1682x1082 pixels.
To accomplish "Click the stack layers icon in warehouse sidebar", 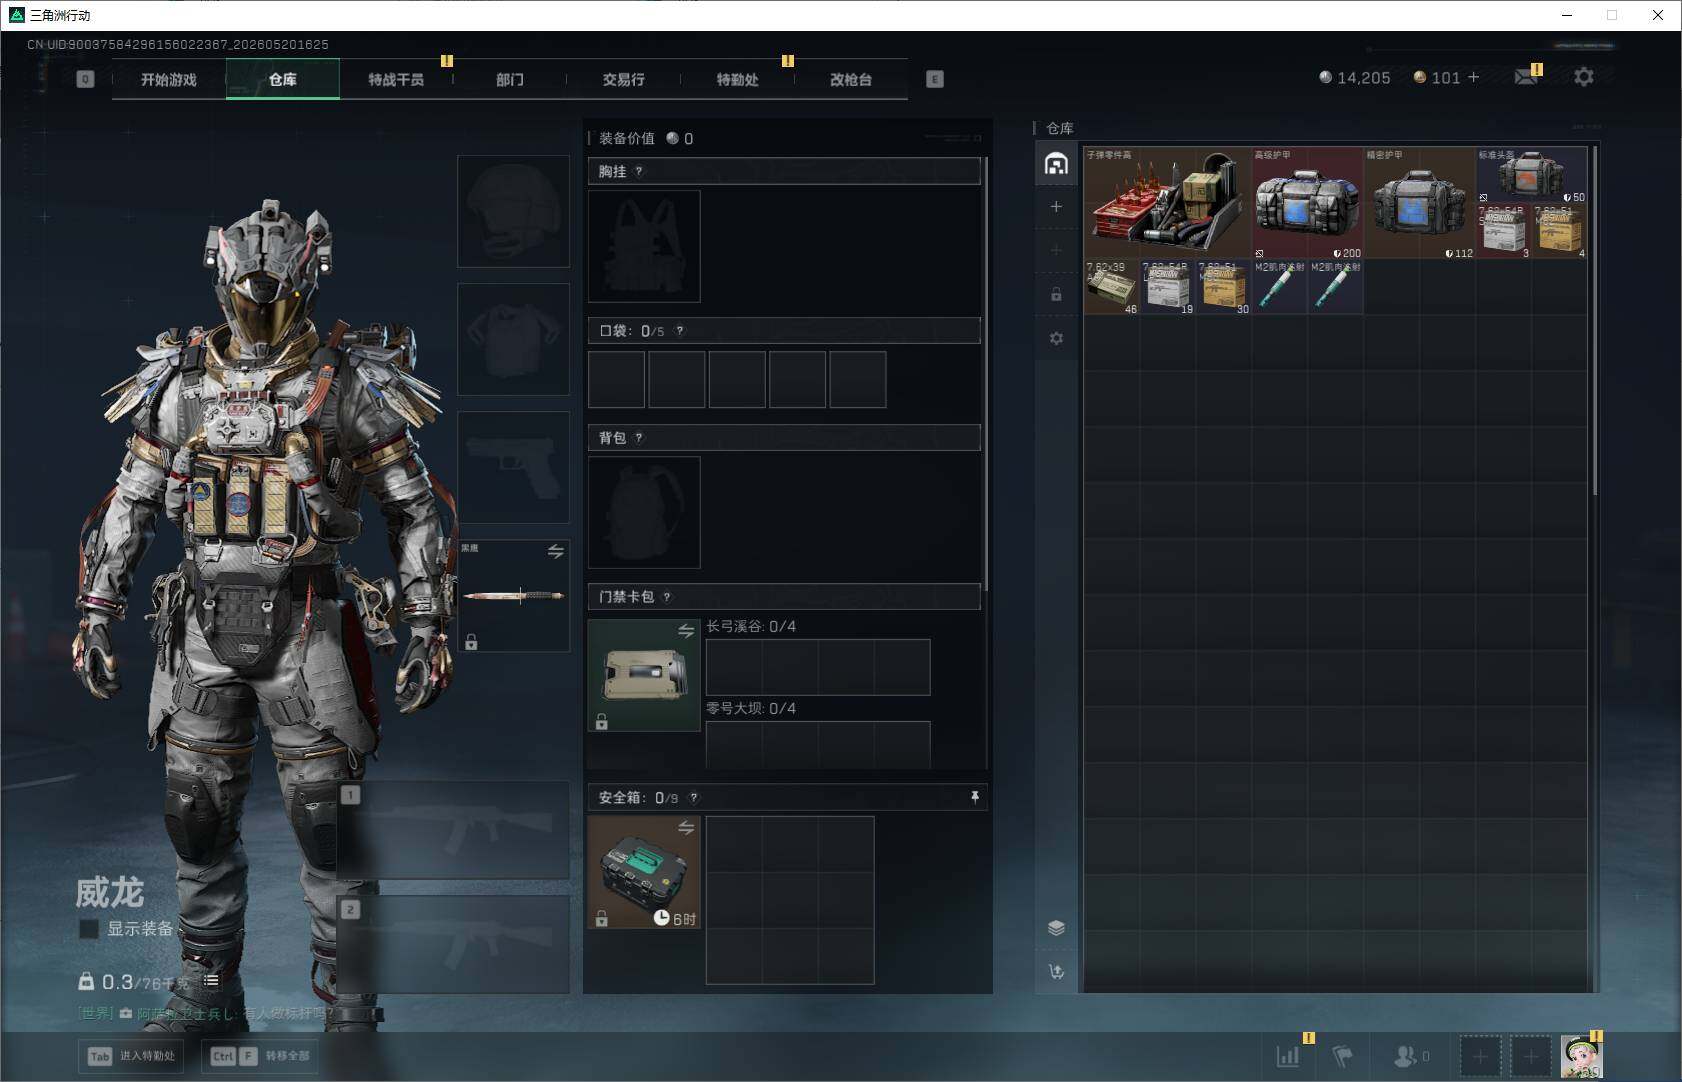I will tap(1056, 928).
